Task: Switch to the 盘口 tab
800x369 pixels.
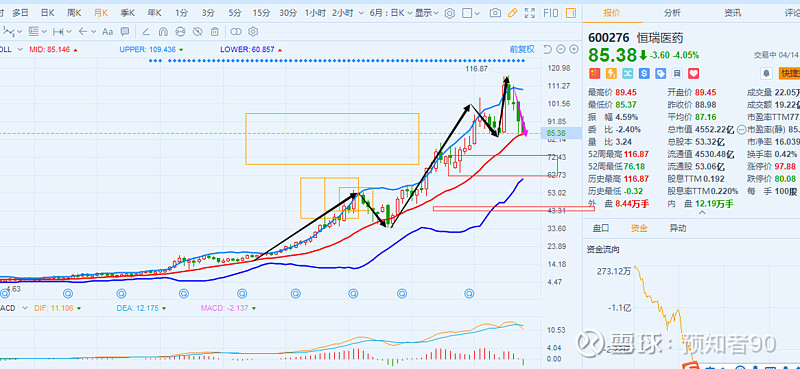Action: coord(601,228)
